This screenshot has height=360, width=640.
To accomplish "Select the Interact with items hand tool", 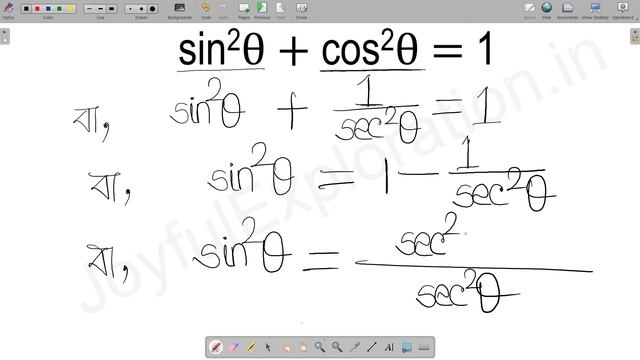I will pos(285,347).
